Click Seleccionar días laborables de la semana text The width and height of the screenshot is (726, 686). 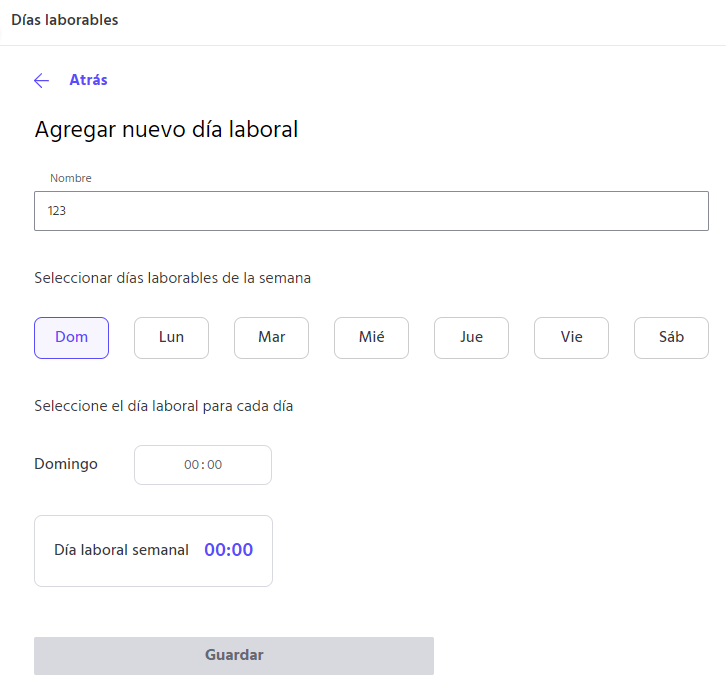172,278
